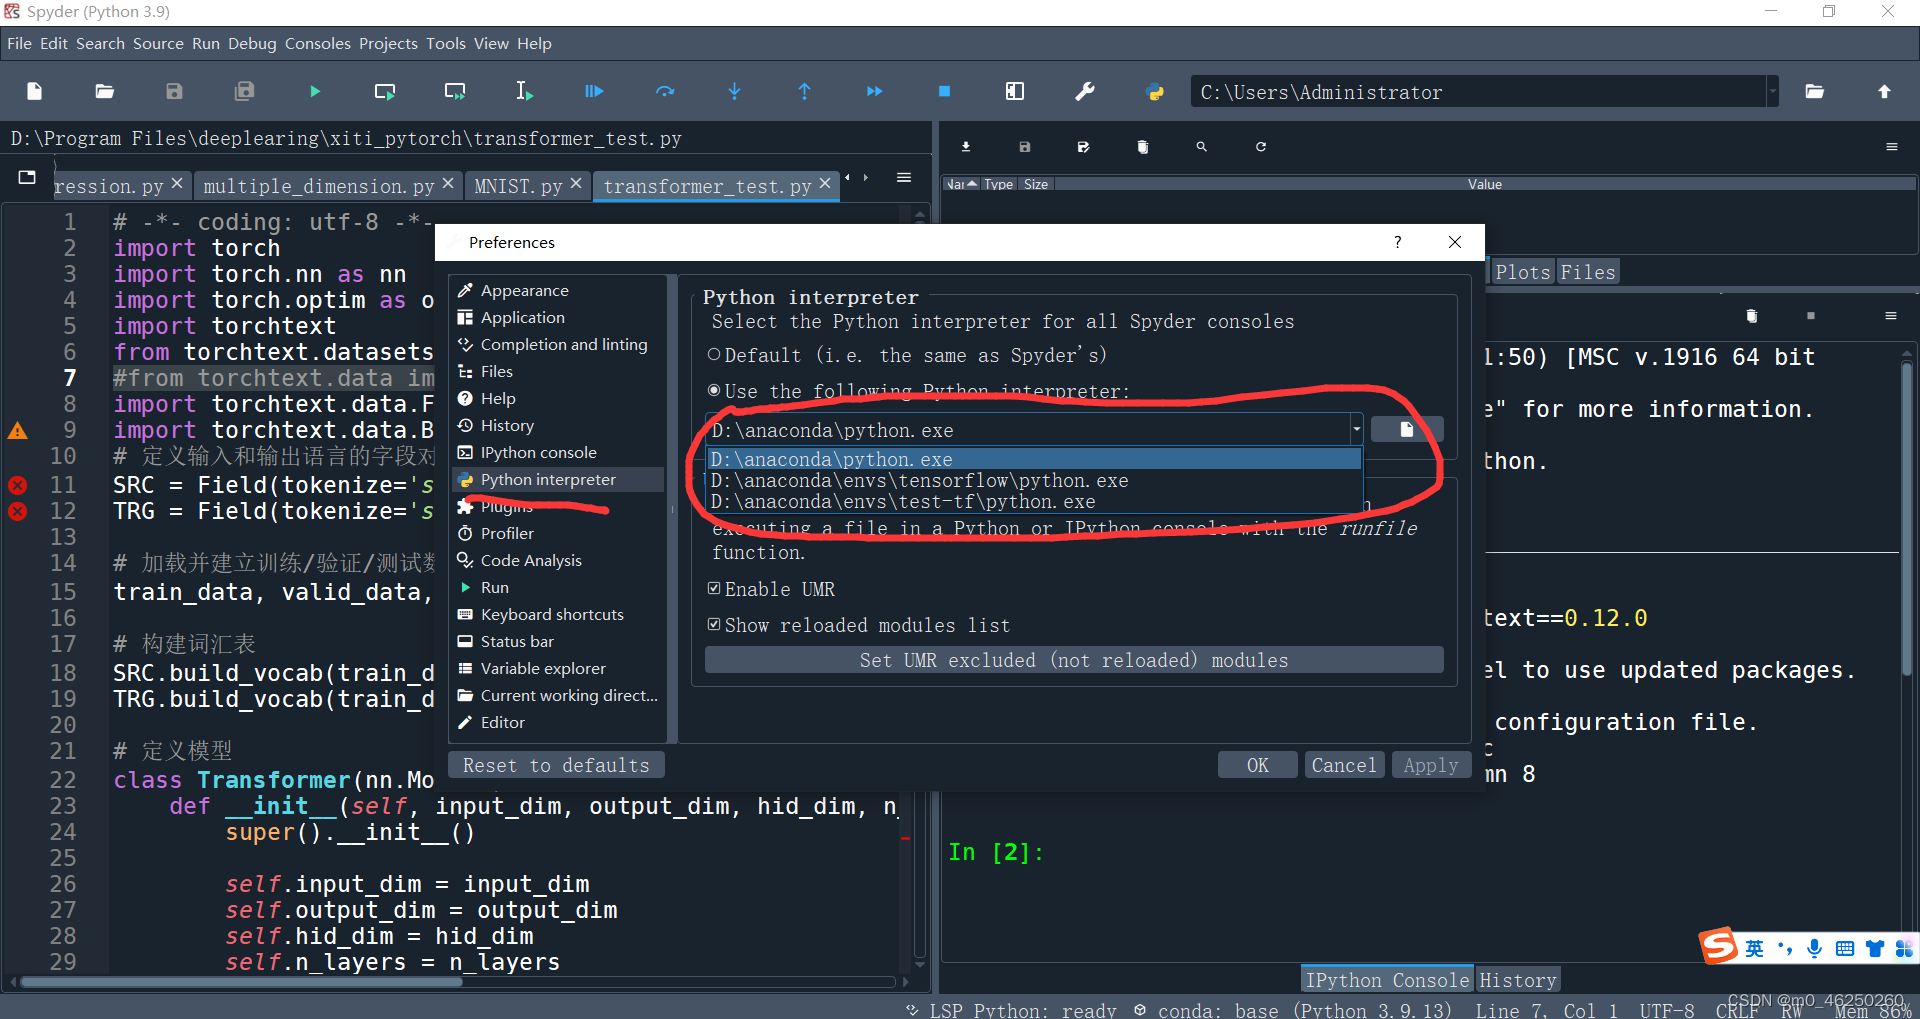Toggle Enable UMR checkbox
The height and width of the screenshot is (1019, 1920).
(x=714, y=588)
